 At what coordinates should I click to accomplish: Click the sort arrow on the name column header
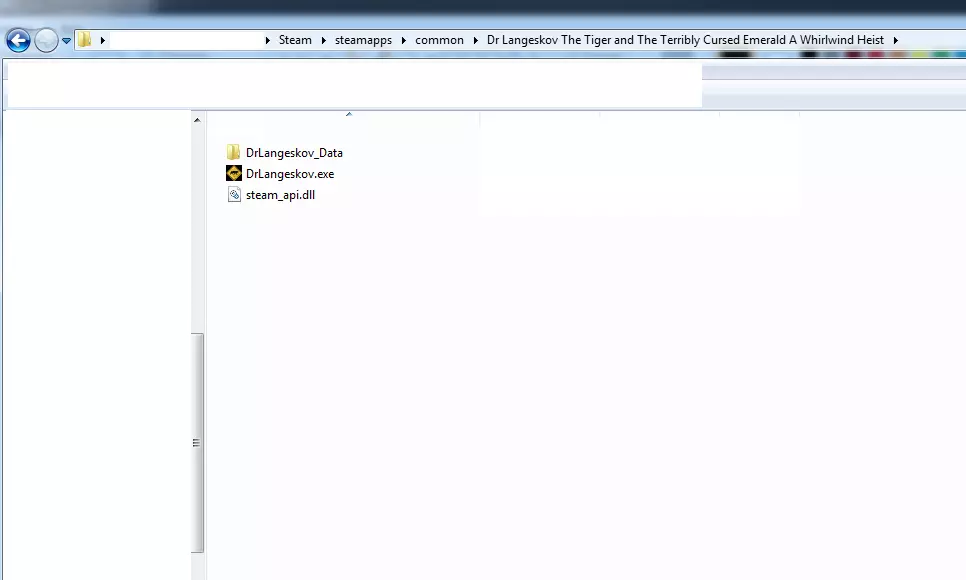click(349, 114)
